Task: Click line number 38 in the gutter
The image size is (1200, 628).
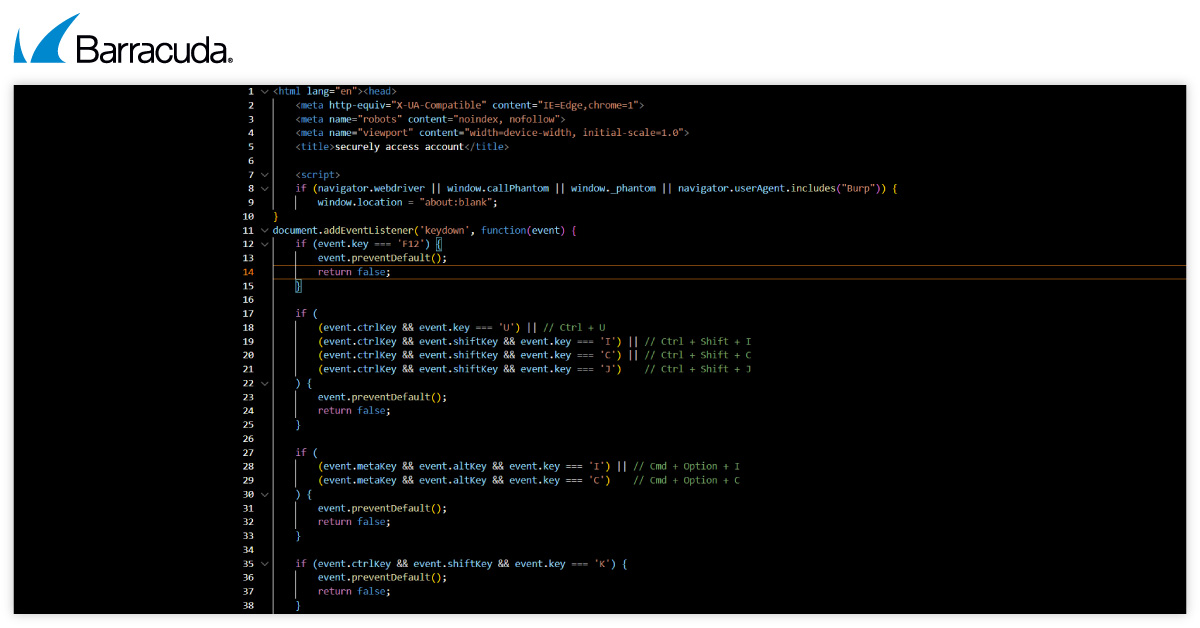Action: (x=249, y=605)
